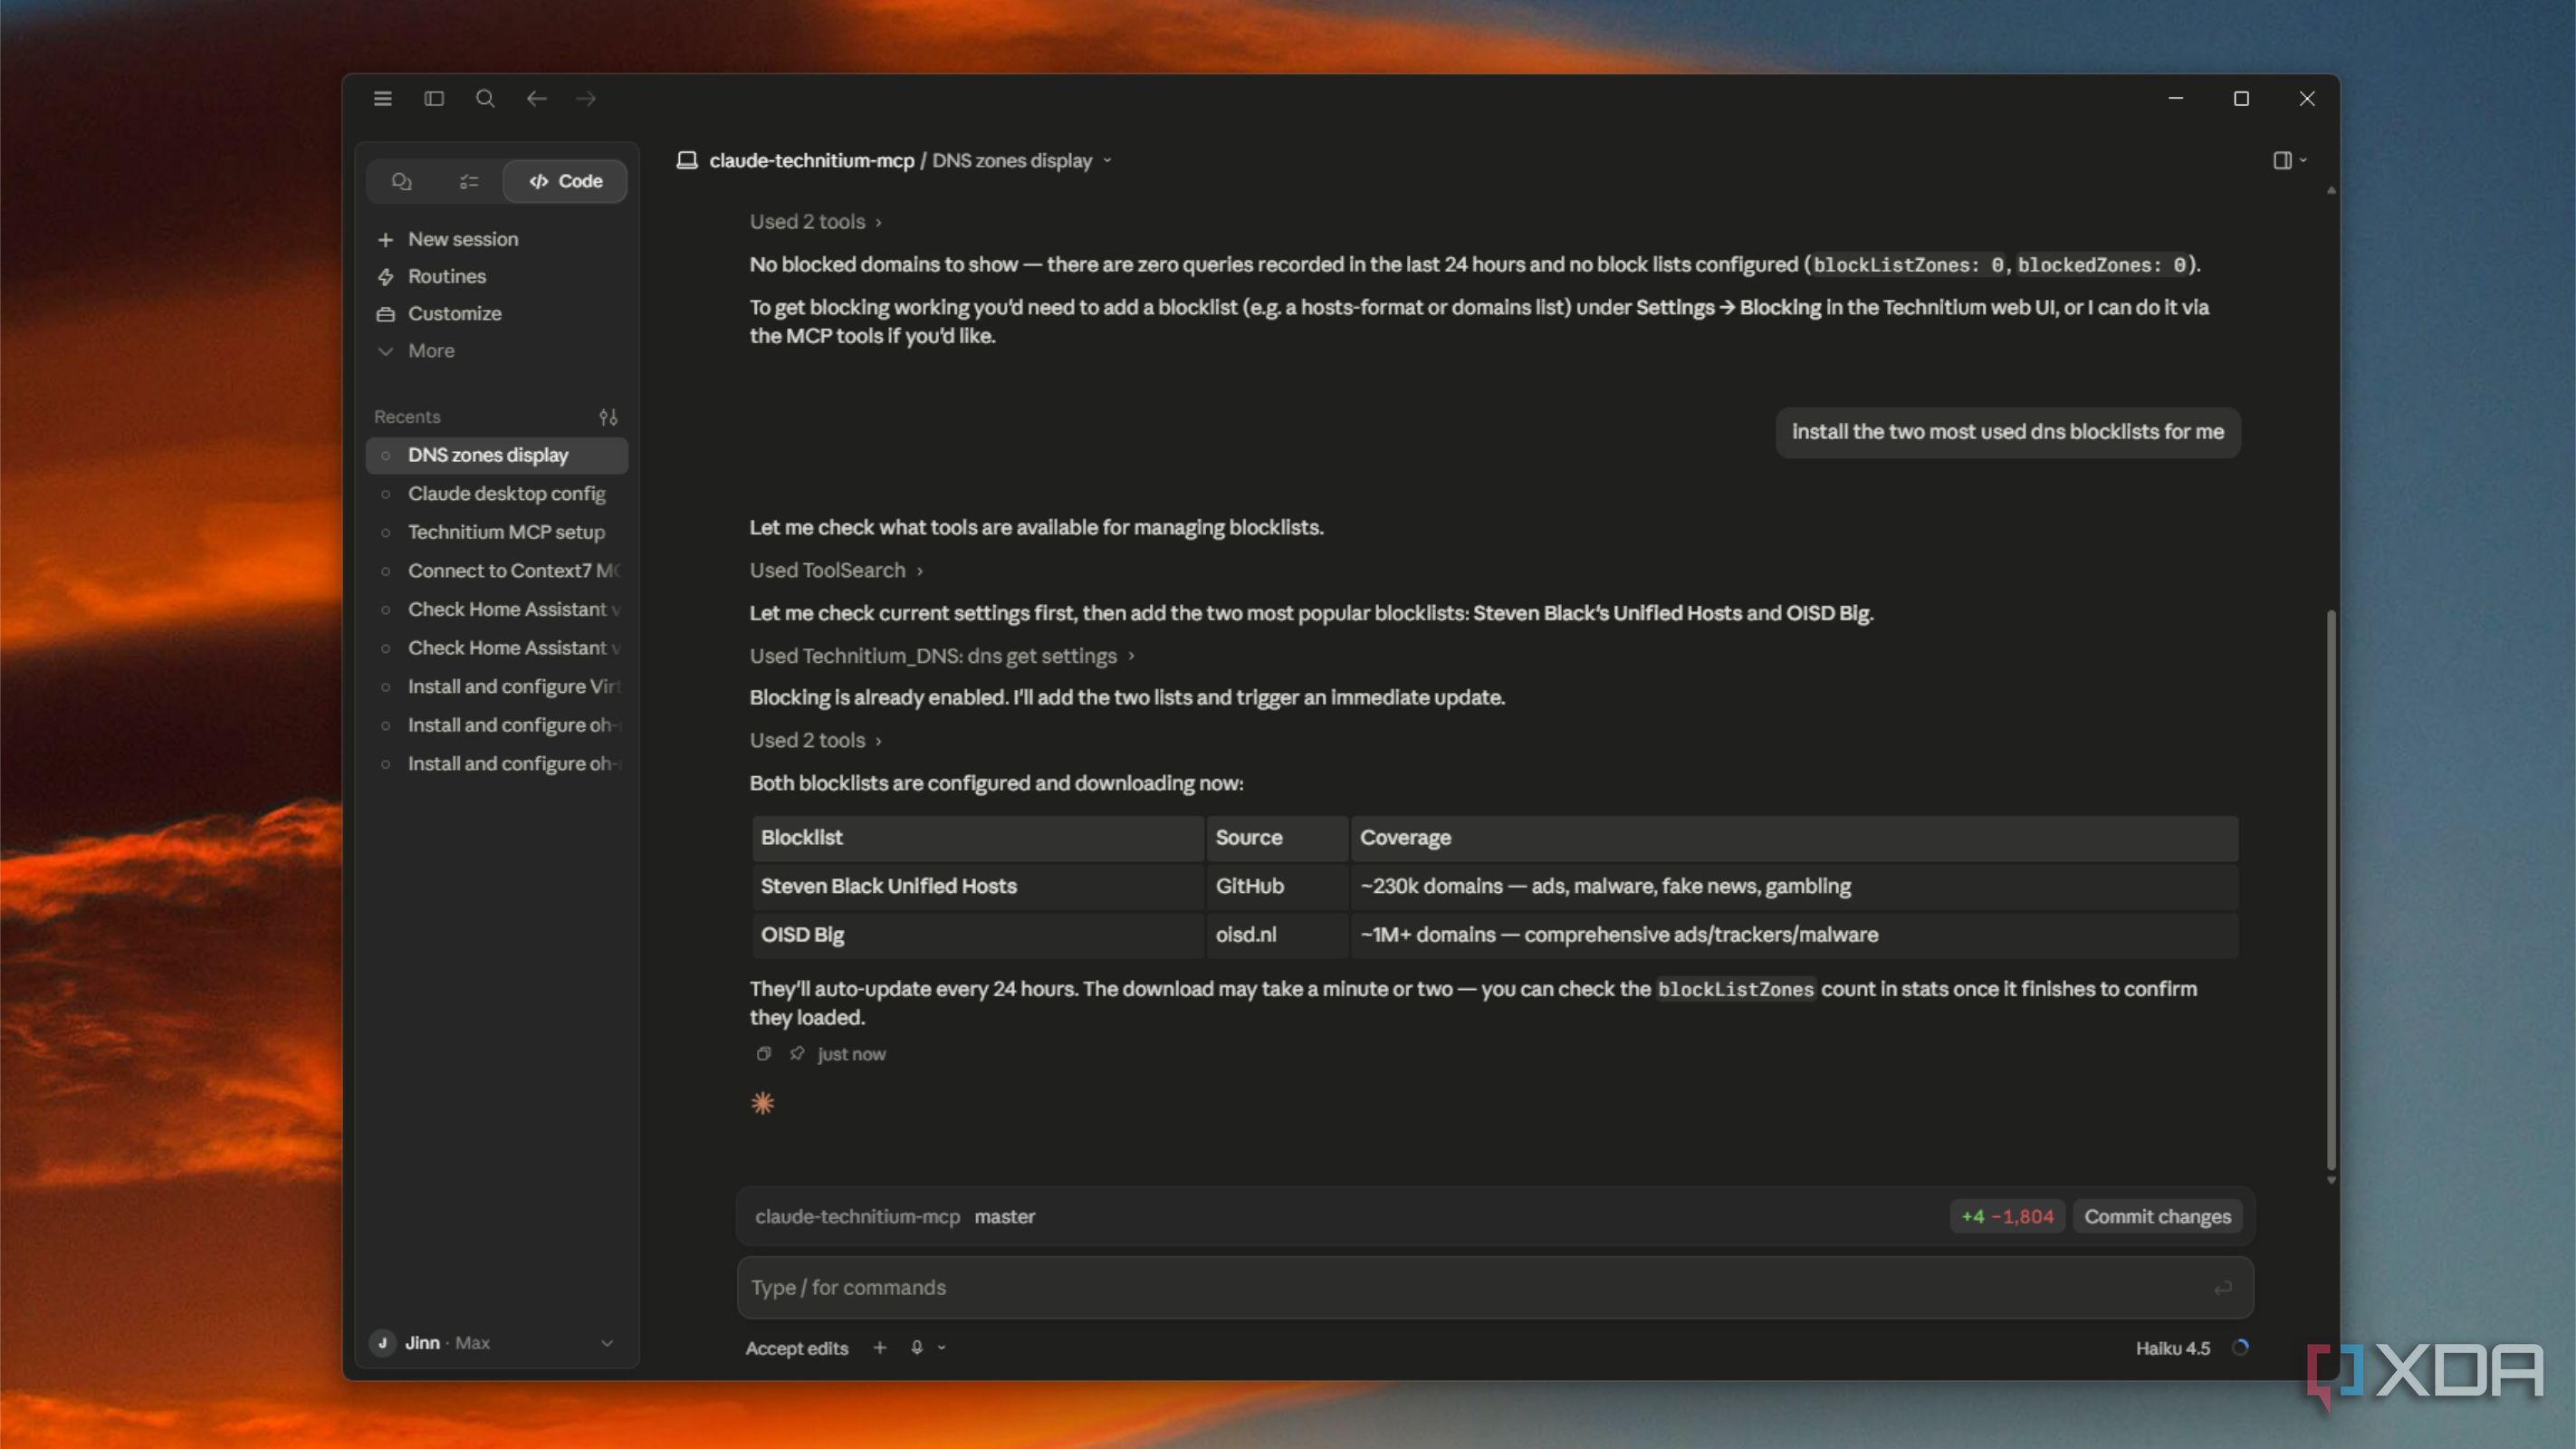Image resolution: width=2576 pixels, height=1449 pixels.
Task: Click the master branch label
Action: pyautogui.click(x=1005, y=1217)
